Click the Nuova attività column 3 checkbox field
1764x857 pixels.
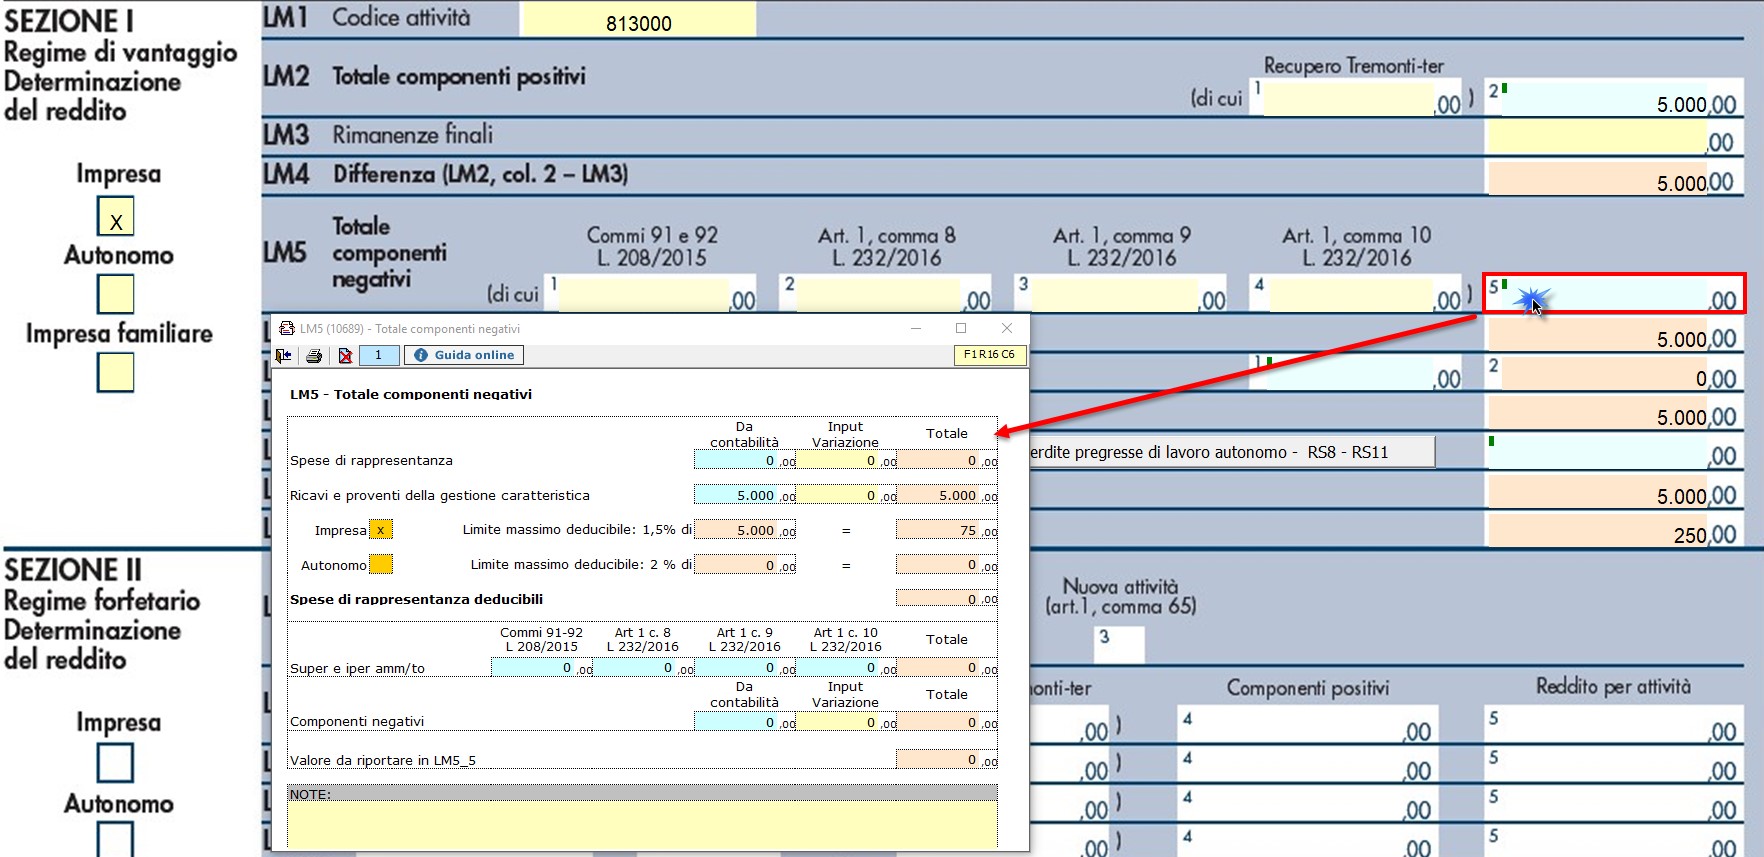coord(1120,644)
